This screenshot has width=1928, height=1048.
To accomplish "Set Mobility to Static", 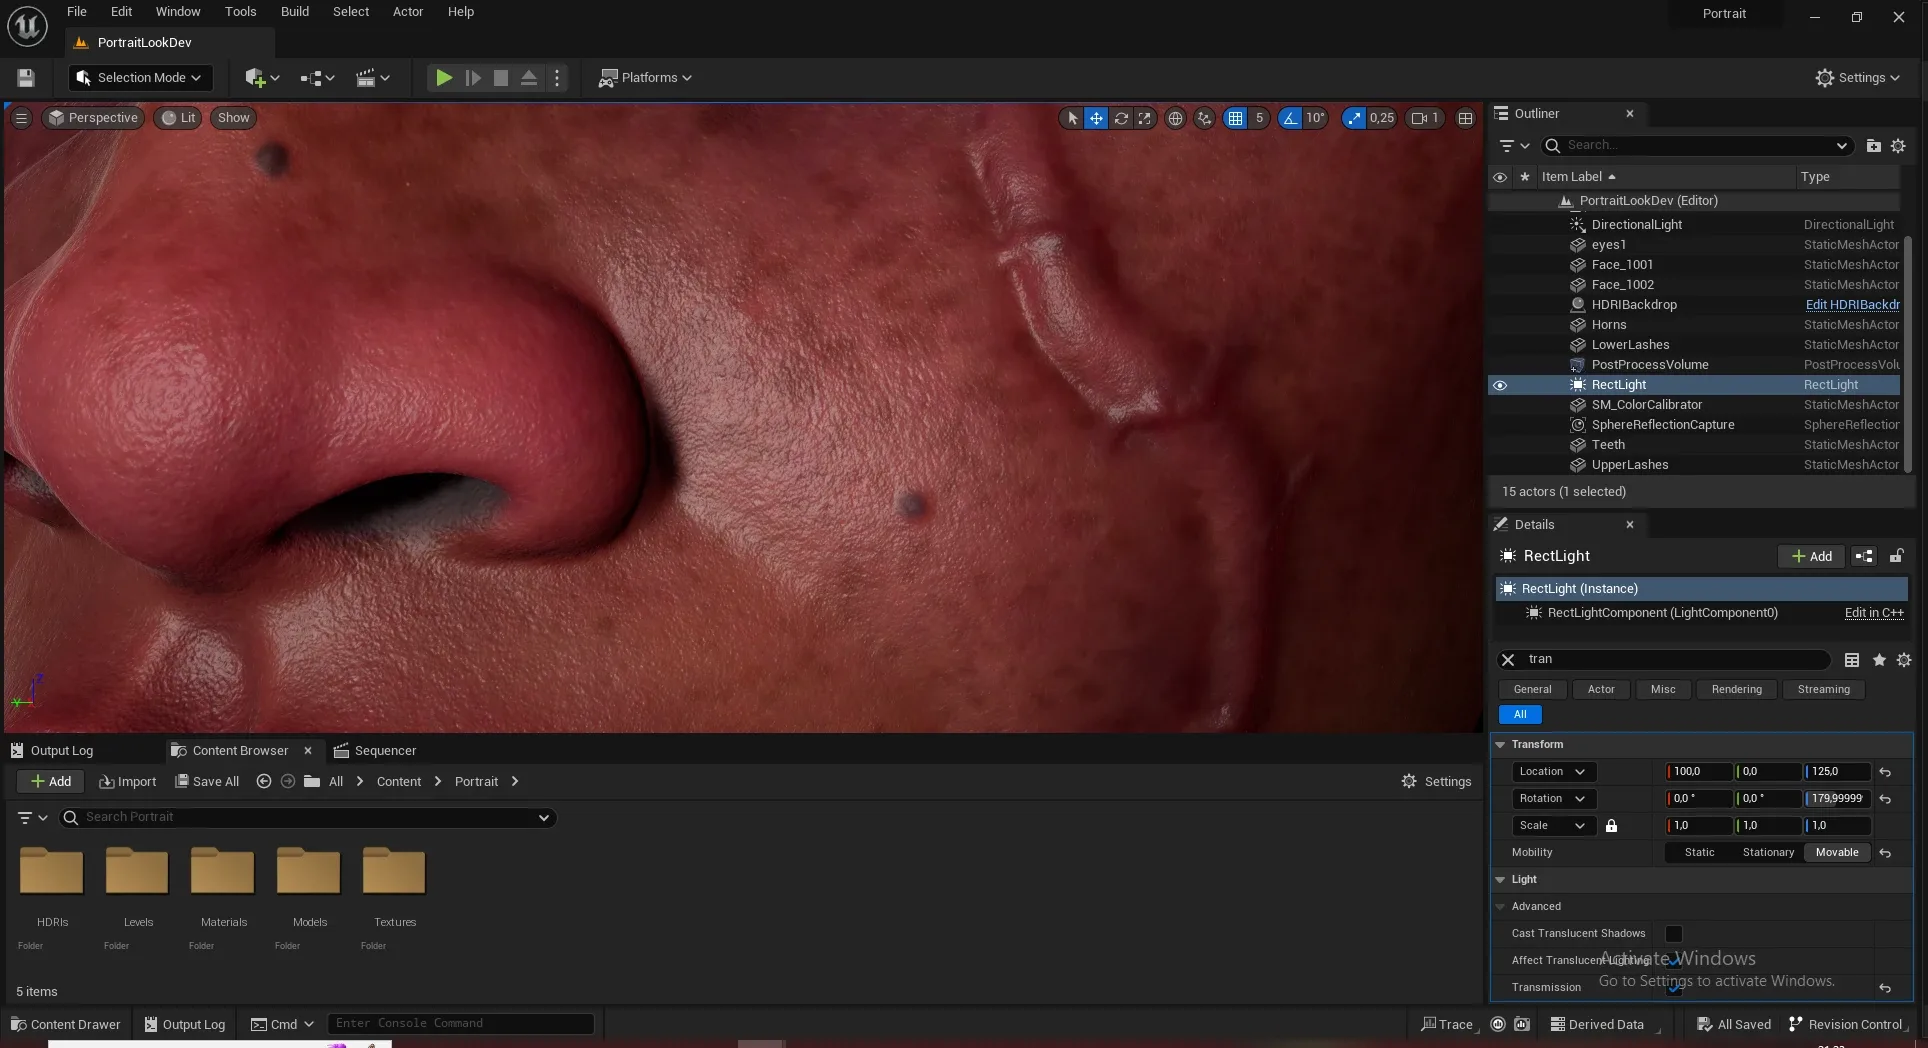I will (1699, 853).
